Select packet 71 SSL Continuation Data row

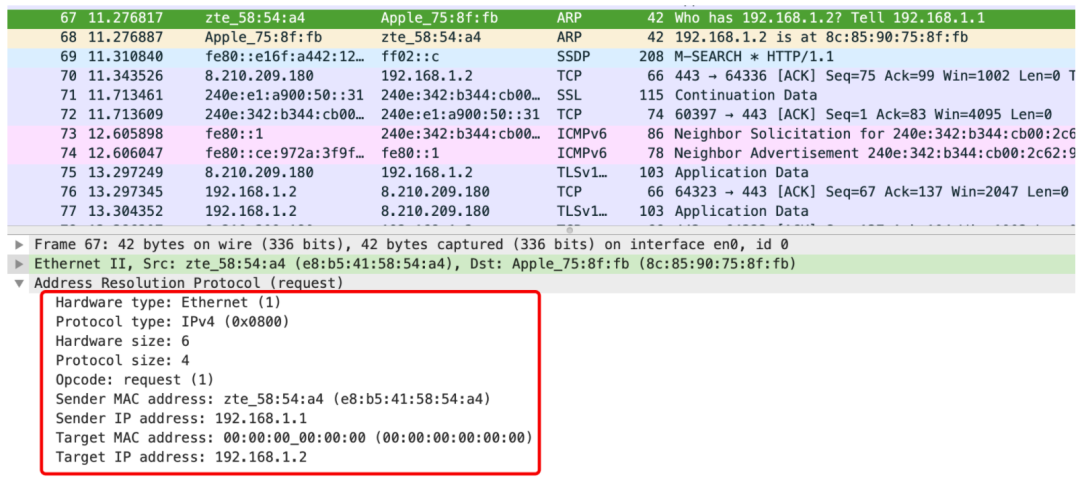pyautogui.click(x=541, y=95)
